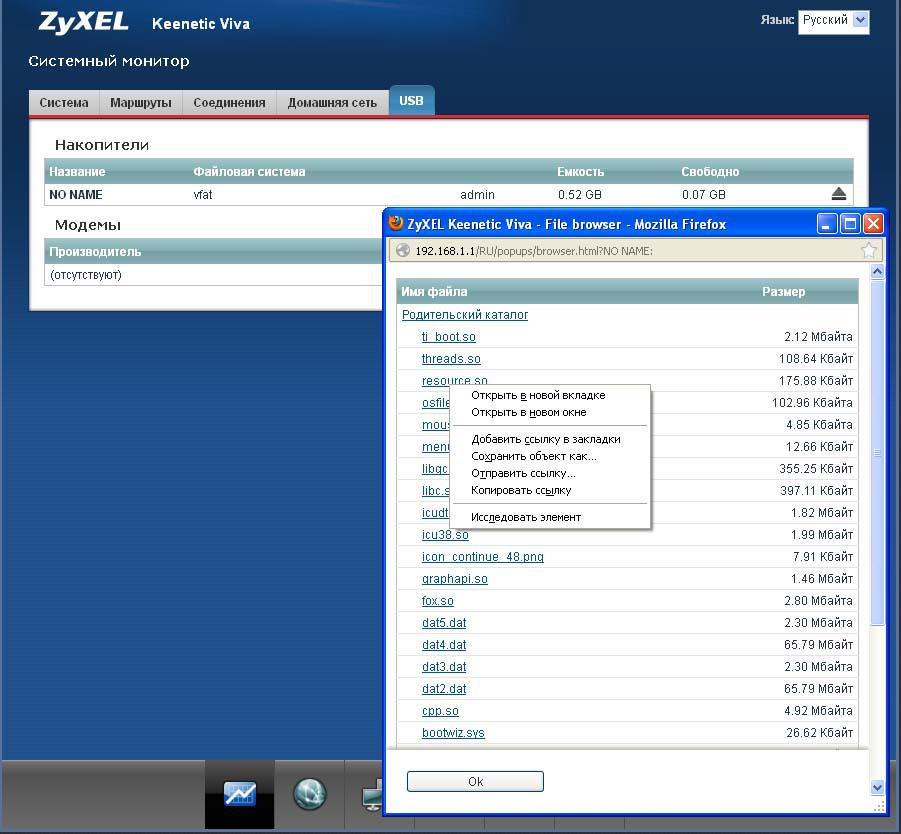Viewport: 901px width, 834px height.
Task: Open the fox.so file link
Action: [x=438, y=601]
